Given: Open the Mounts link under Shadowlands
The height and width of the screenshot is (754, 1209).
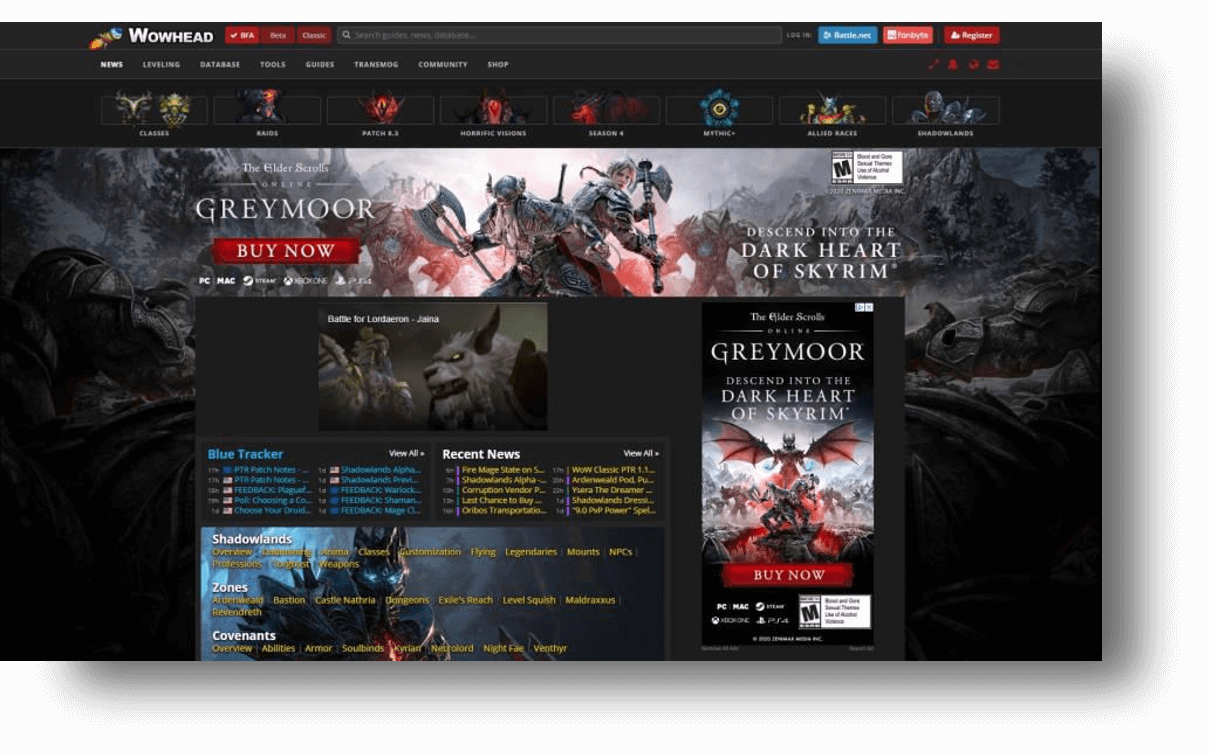Looking at the screenshot, I should (x=583, y=552).
